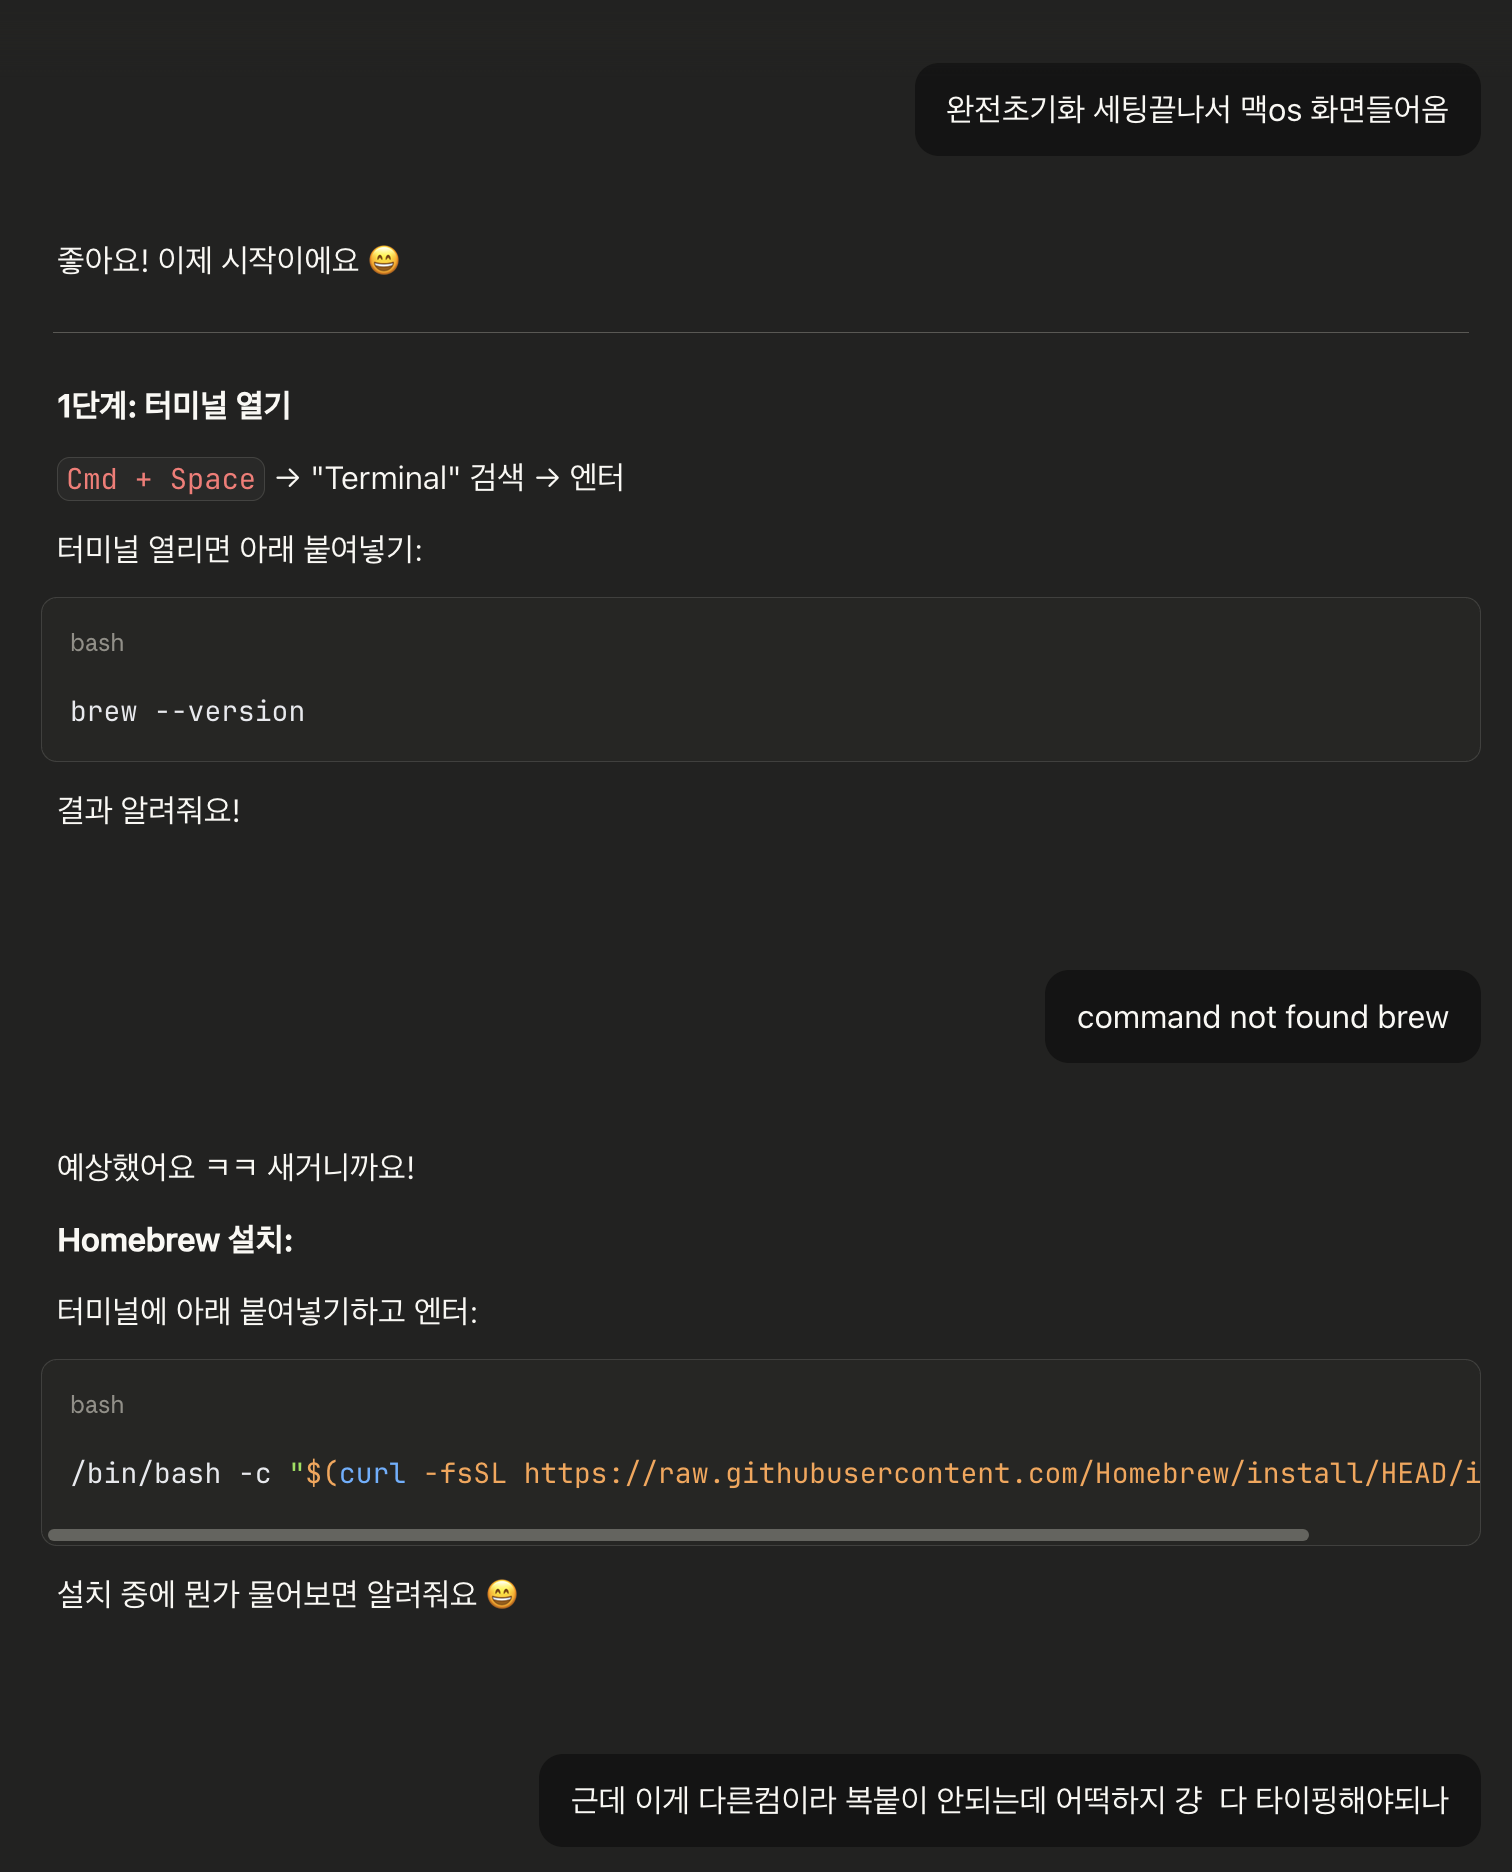Screen dimensions: 1512x1872
Task: Click the 'brew --version' command text
Action: [x=187, y=712]
